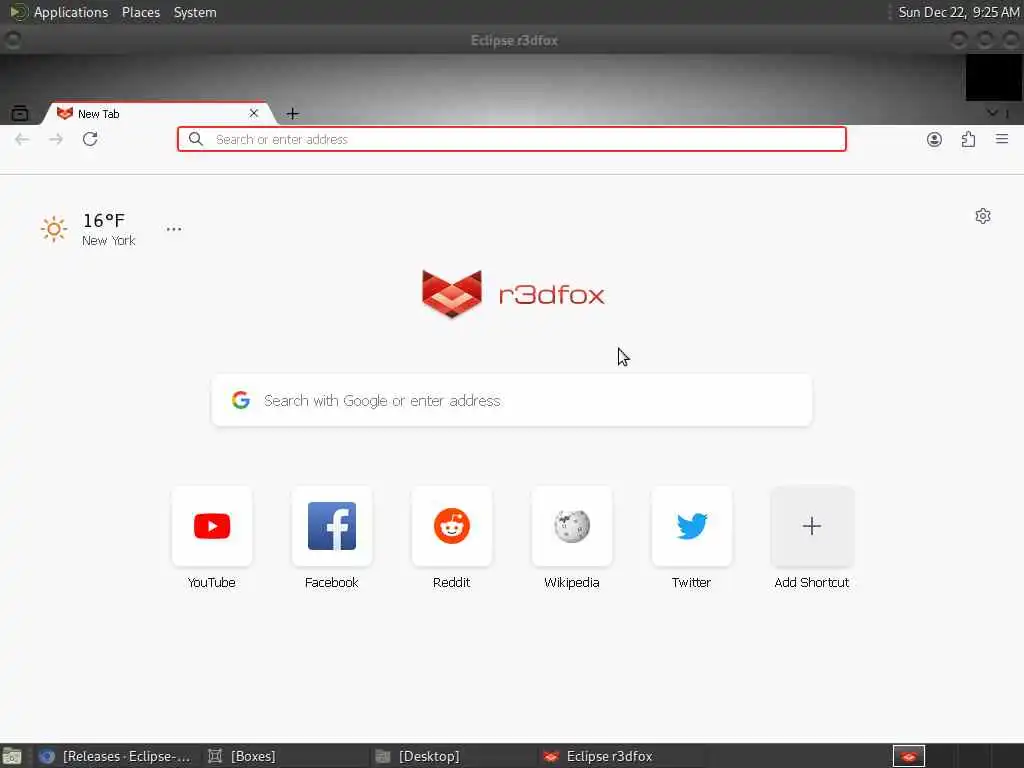
Task: Open the Extensions puzzle icon
Action: coord(968,139)
